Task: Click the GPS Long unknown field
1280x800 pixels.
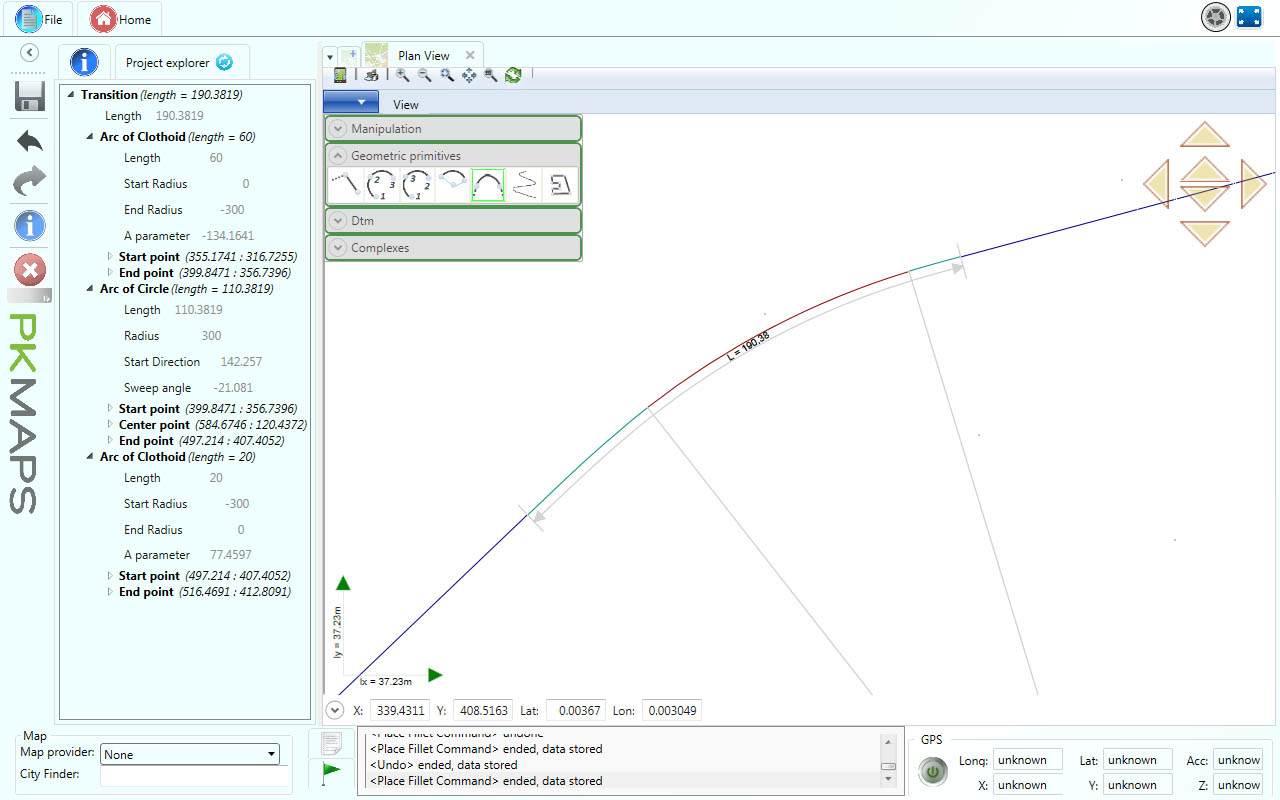Action: [1028, 760]
